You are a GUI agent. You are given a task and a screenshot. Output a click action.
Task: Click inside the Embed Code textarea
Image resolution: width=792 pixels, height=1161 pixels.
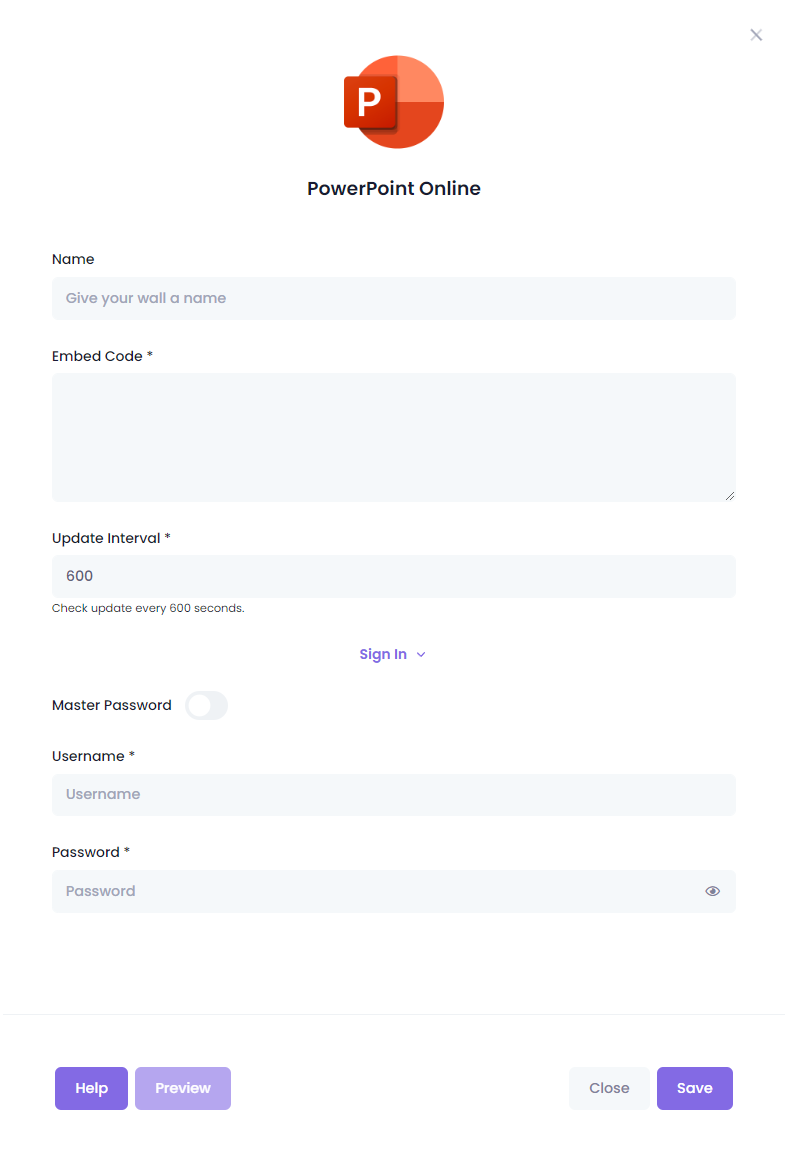pos(394,438)
